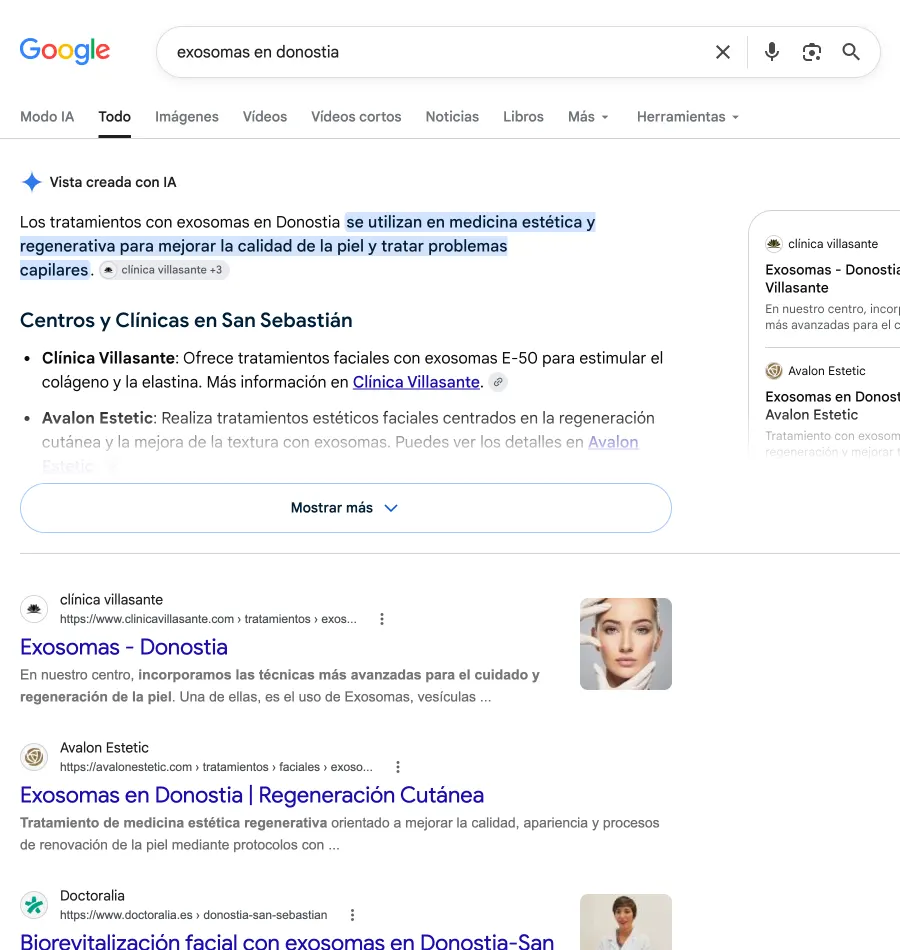Open the Libros tab
900x950 pixels.
click(523, 116)
